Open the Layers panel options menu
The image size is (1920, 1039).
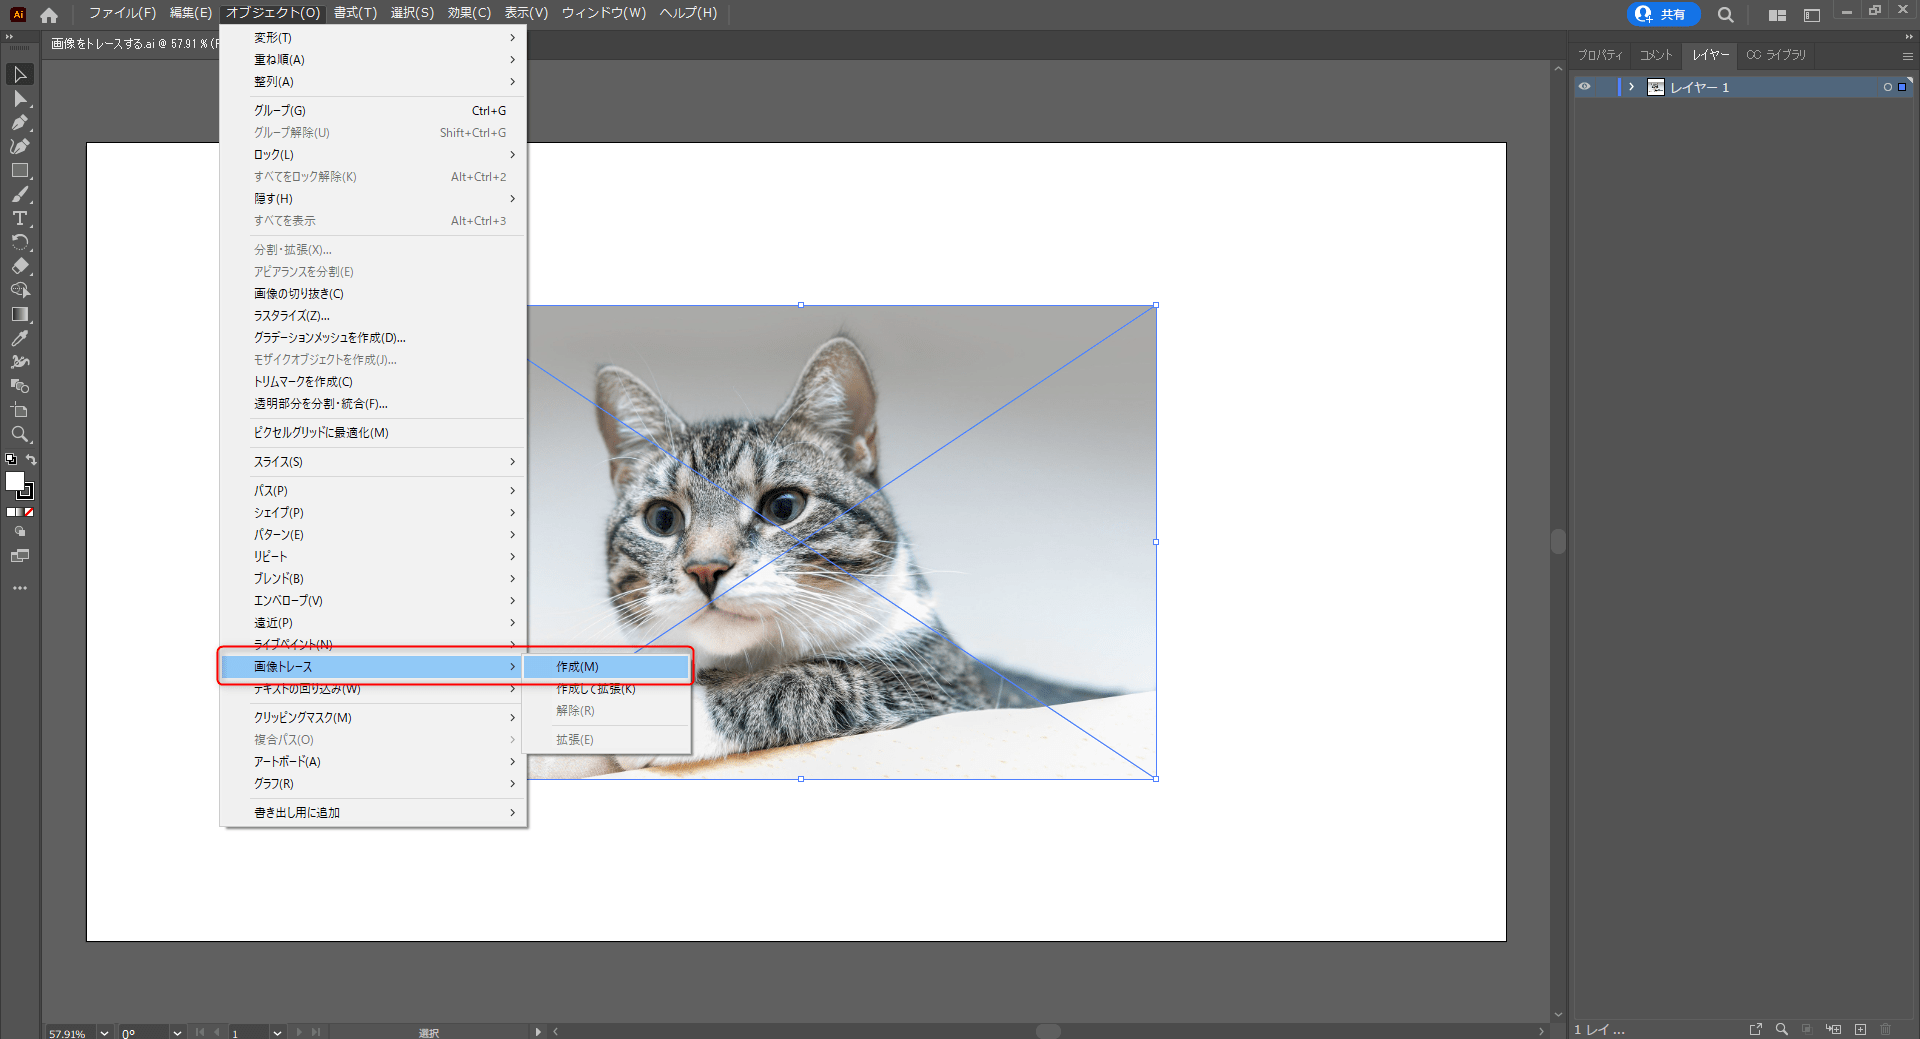tap(1907, 56)
